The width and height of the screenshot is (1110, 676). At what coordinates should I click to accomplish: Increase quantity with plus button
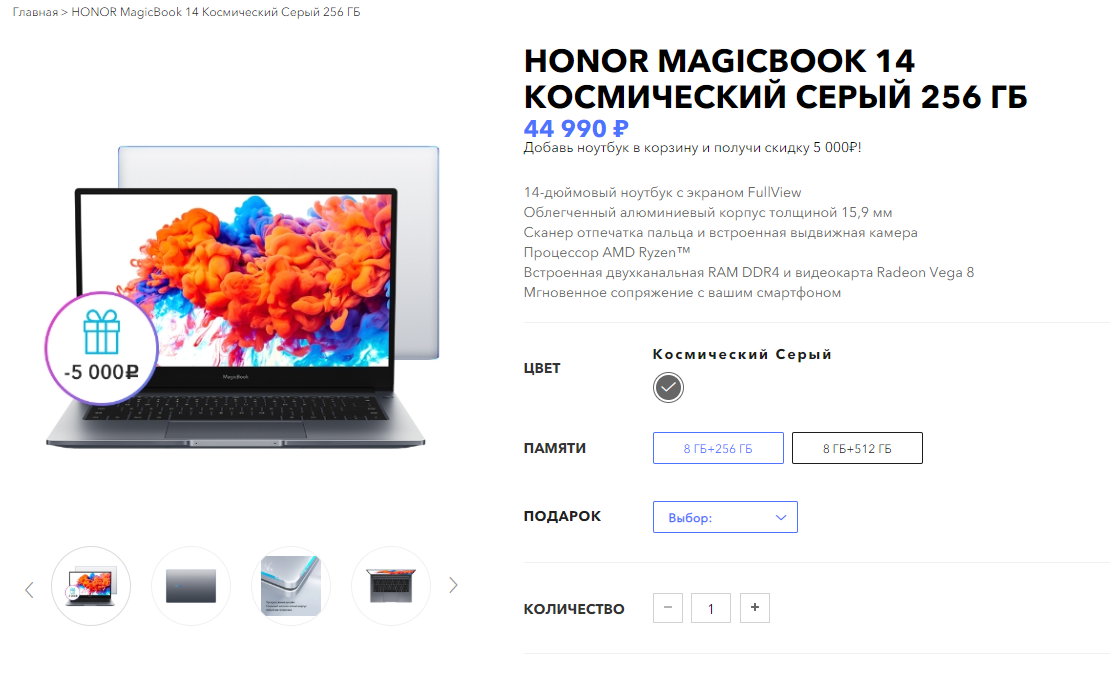755,607
